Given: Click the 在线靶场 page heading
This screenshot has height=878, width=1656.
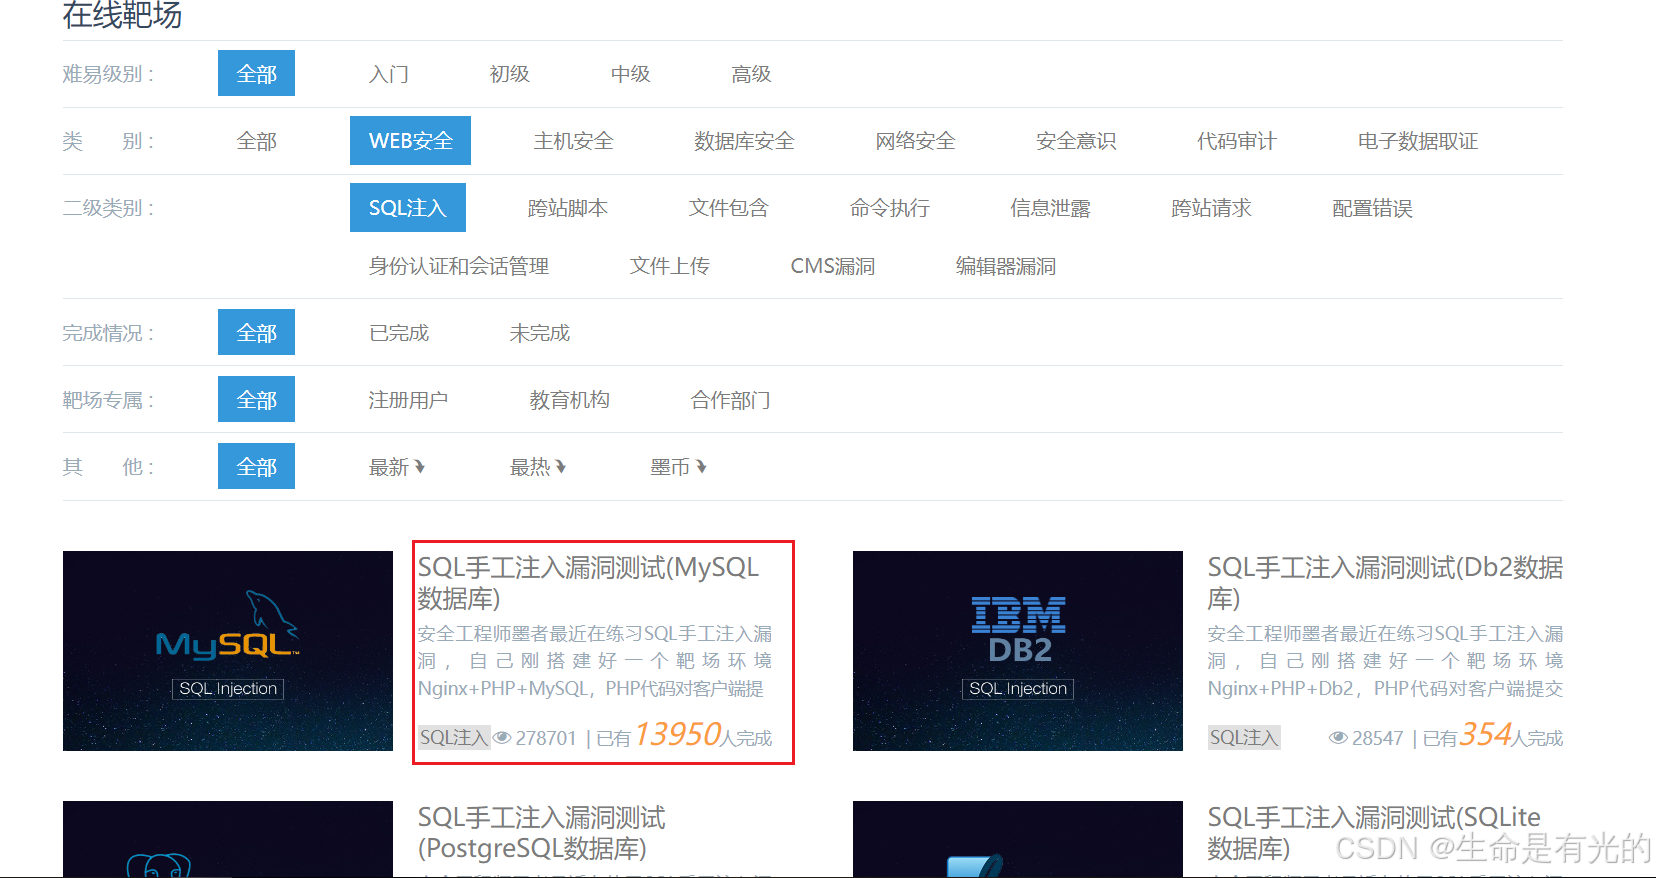Looking at the screenshot, I should [122, 15].
